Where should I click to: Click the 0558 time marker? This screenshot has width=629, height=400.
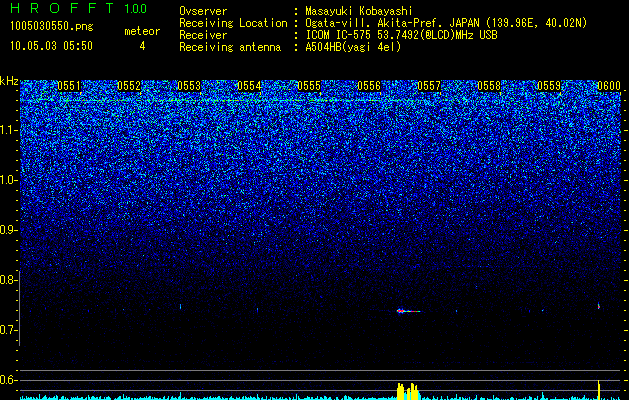[489, 86]
